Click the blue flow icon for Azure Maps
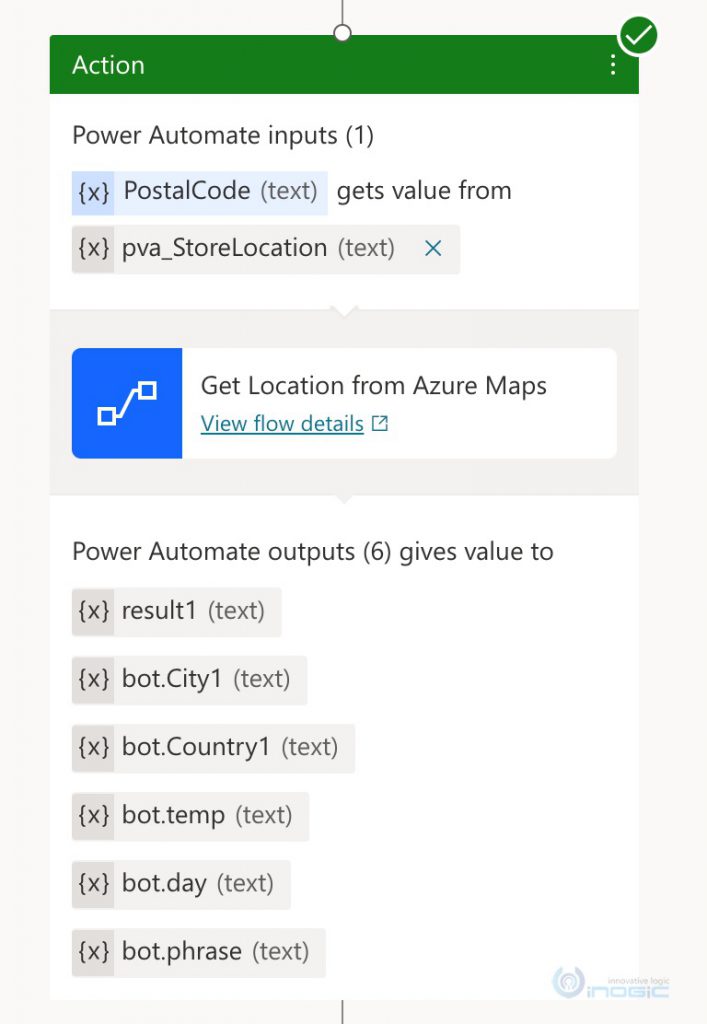 pyautogui.click(x=126, y=402)
